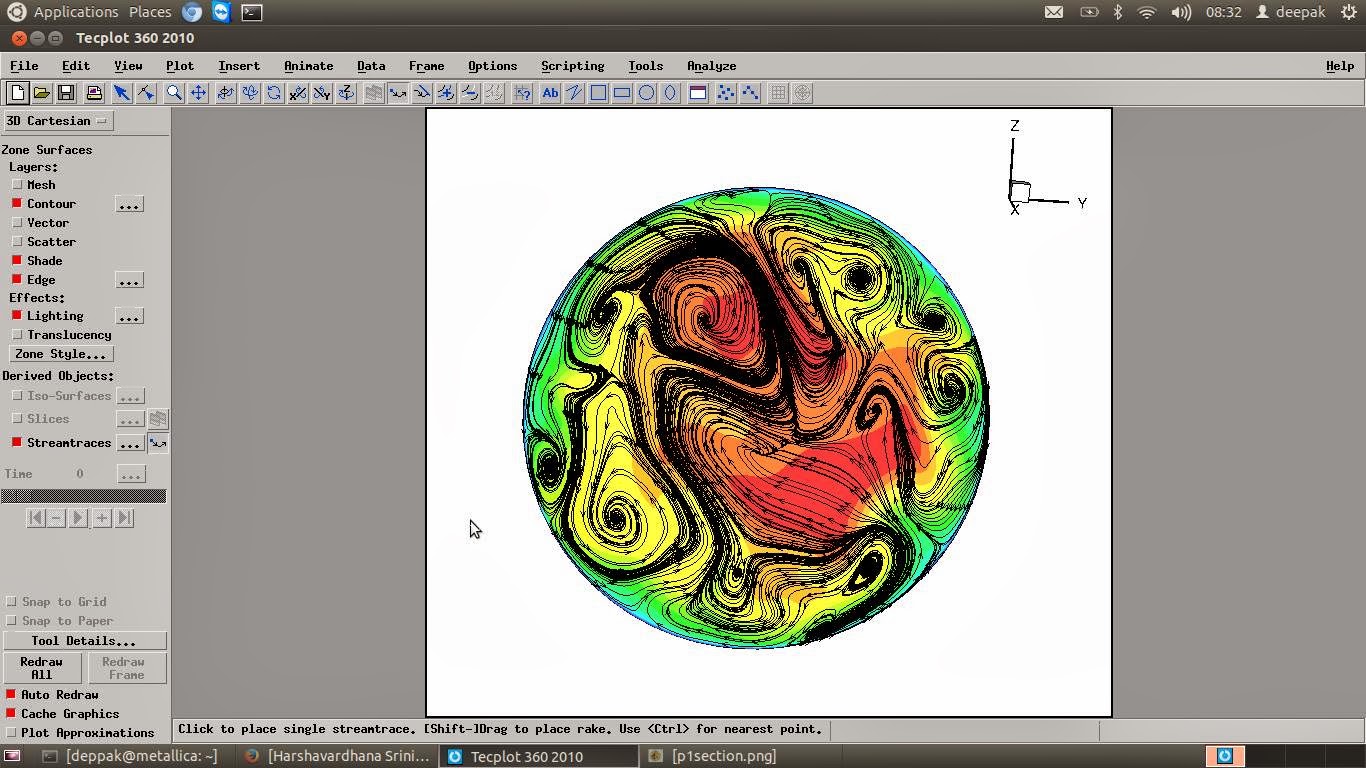Open the Analyze menu
The image size is (1366, 768).
[x=711, y=66]
